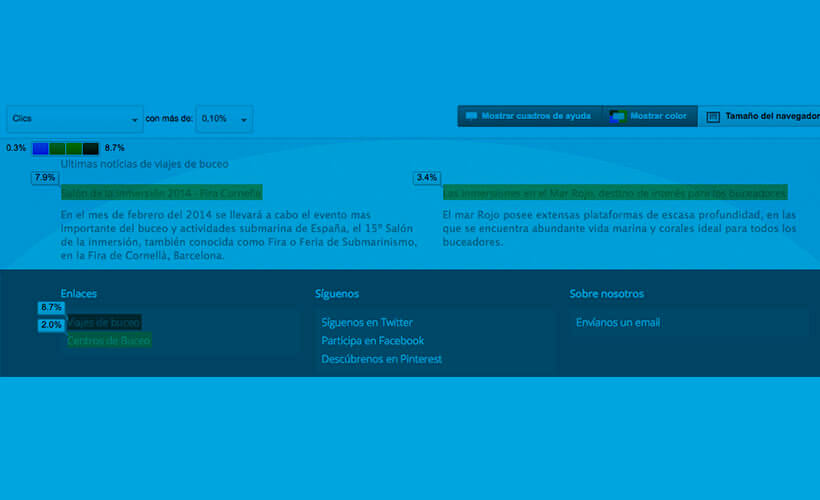This screenshot has width=820, height=500.
Task: Click Envíanos un email link
Action: click(618, 323)
